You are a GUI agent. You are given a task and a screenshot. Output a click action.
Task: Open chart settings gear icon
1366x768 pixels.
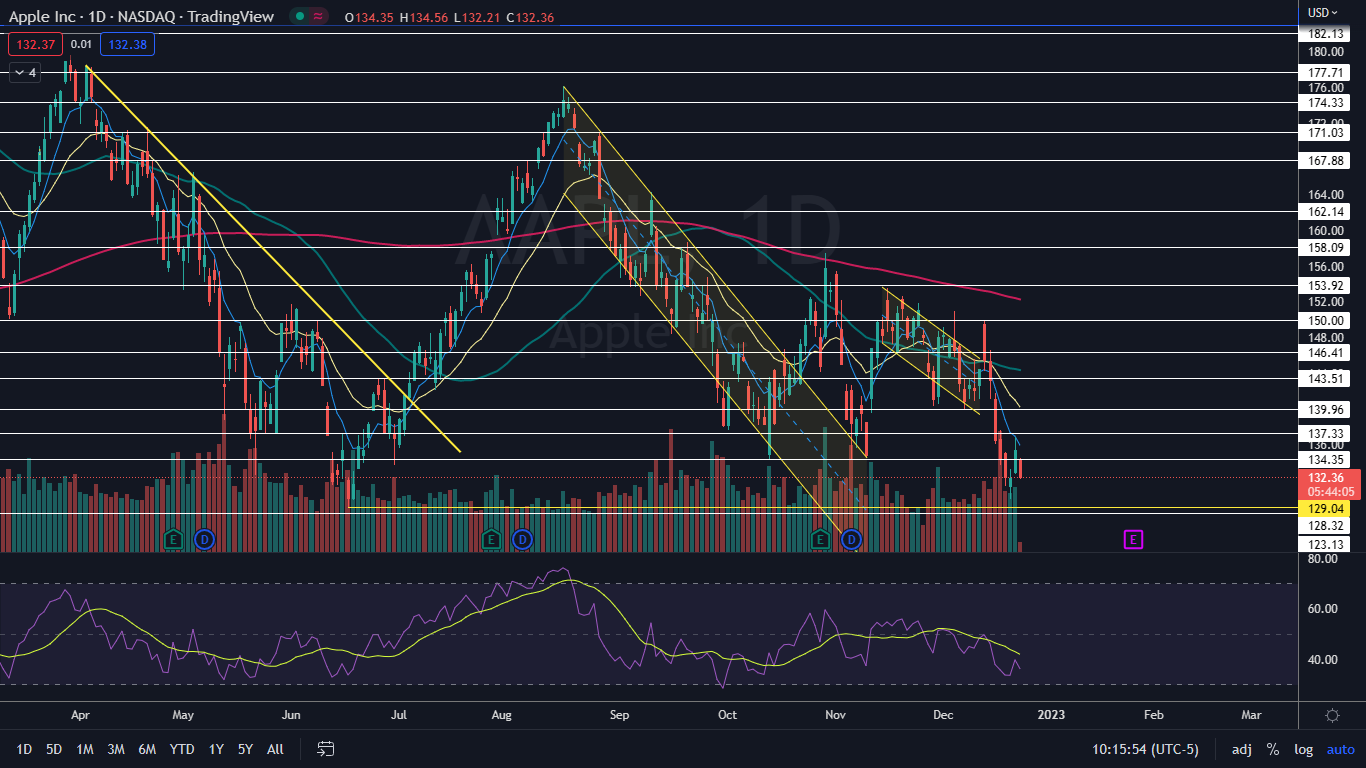click(1332, 715)
